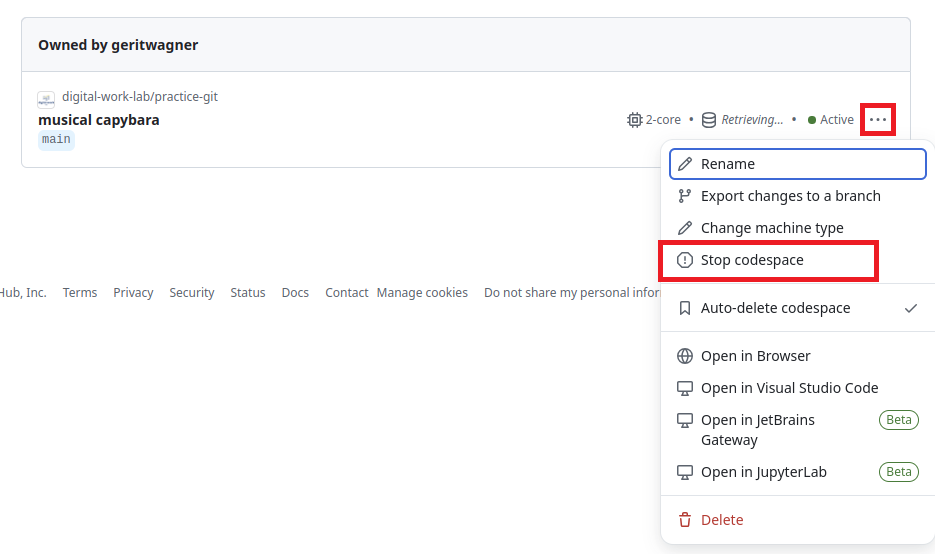
Task: Click the main branch label
Action: (56, 140)
